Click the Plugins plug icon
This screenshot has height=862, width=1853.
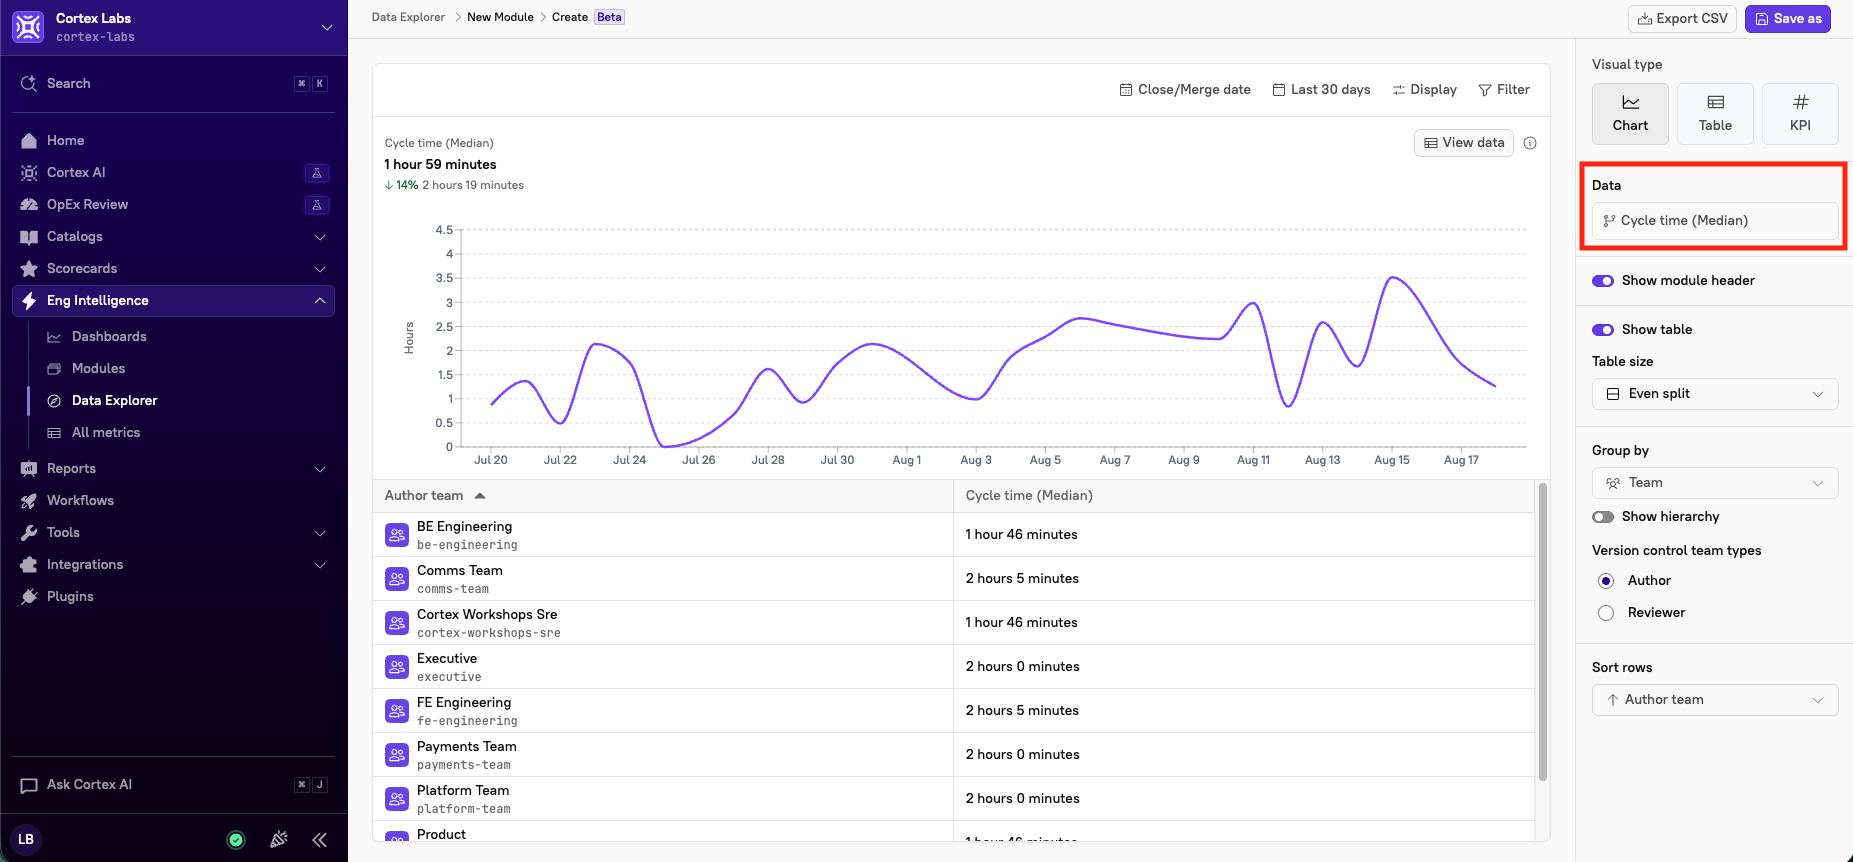click(x=29, y=597)
